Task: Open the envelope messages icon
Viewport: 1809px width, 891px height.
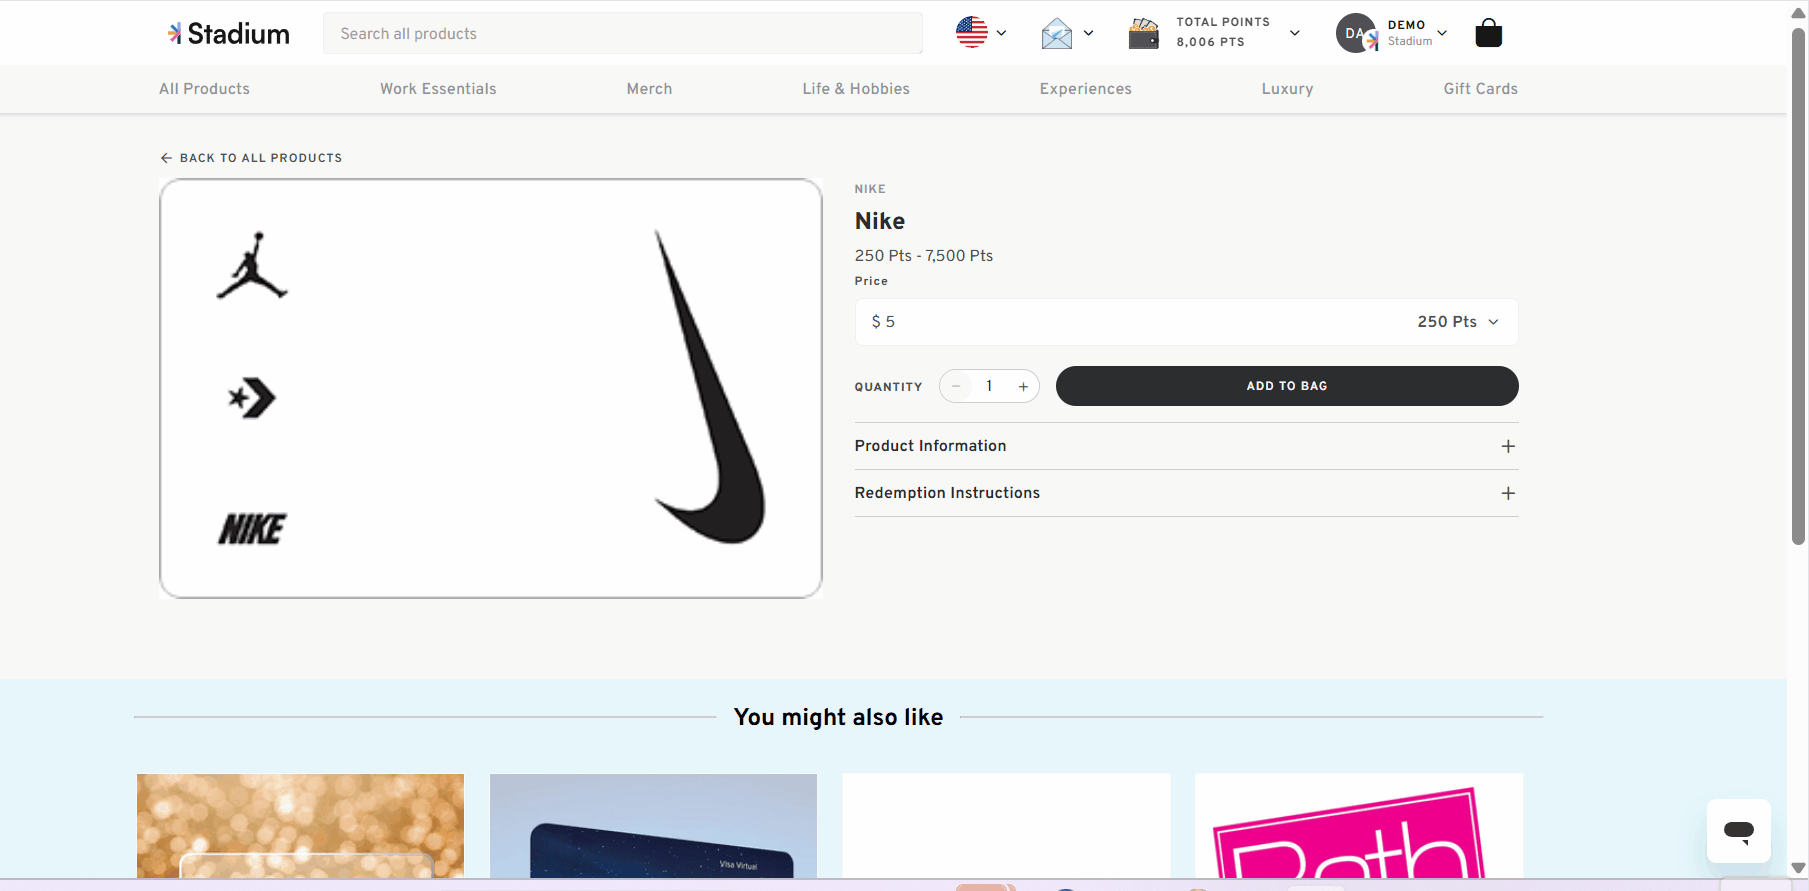Action: [x=1056, y=34]
